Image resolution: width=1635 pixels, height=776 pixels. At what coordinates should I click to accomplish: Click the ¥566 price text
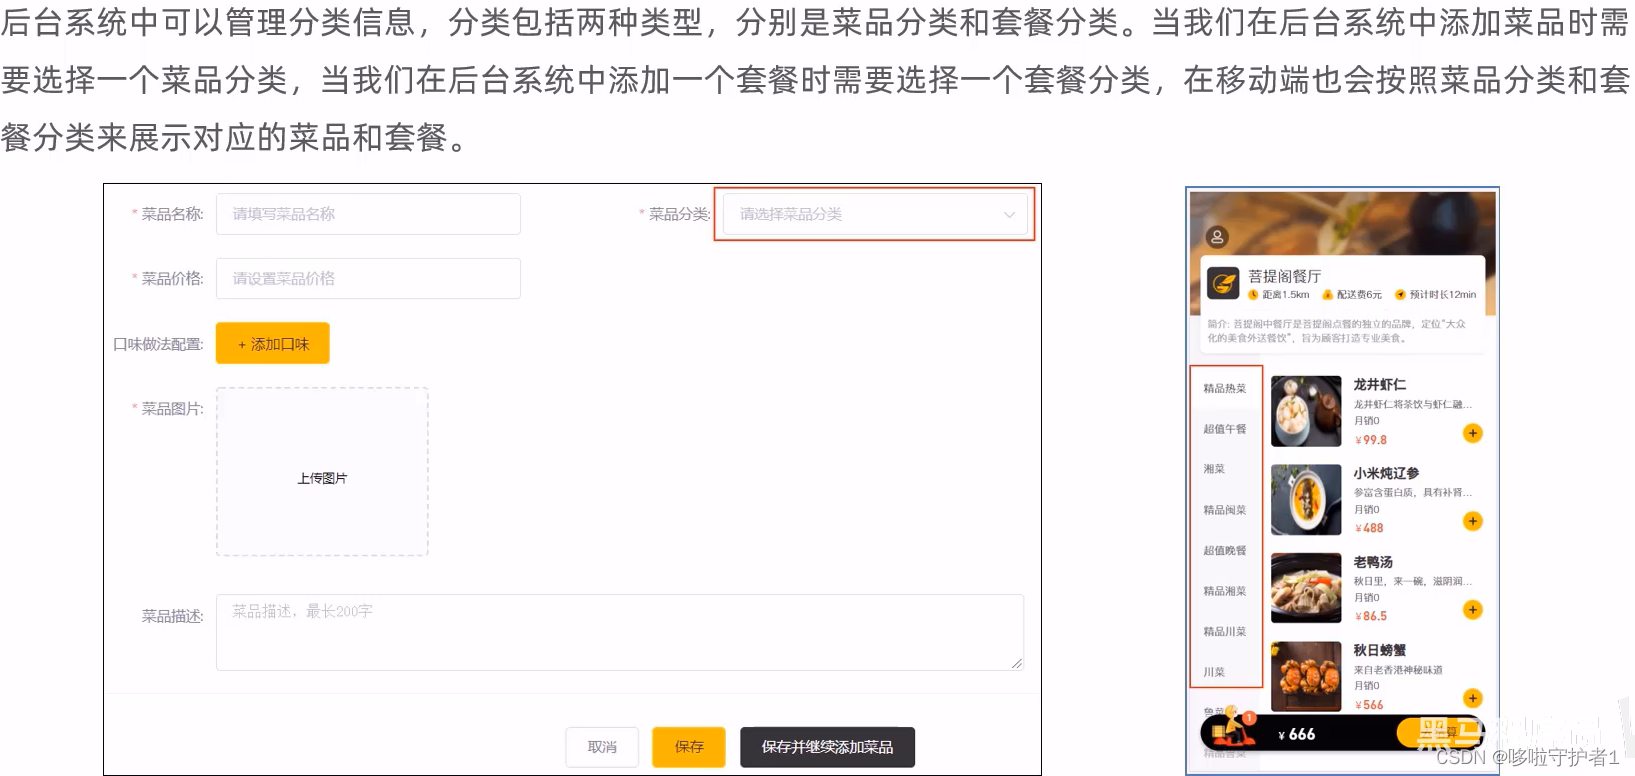click(x=1369, y=705)
